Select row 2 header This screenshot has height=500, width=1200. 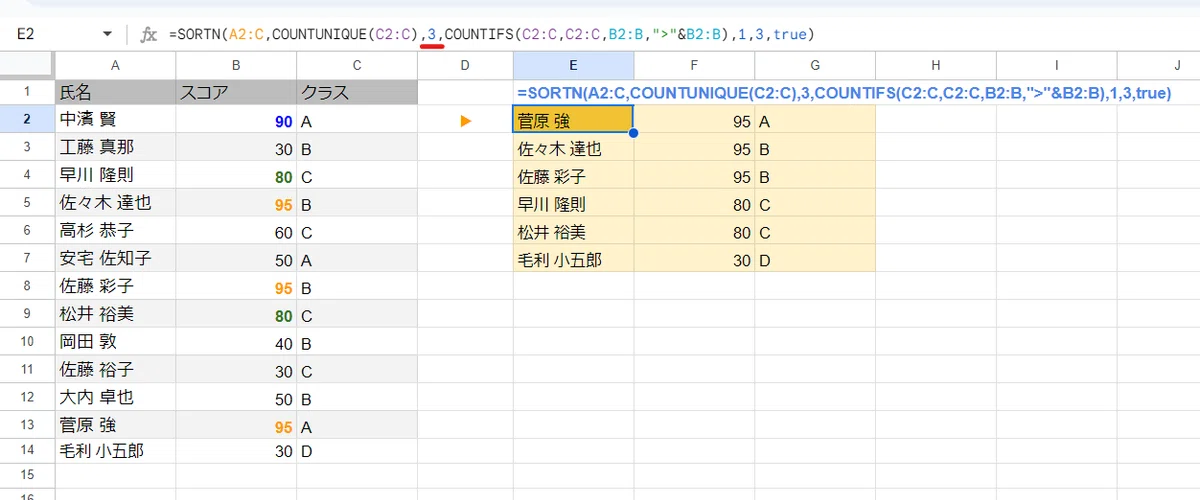point(27,120)
